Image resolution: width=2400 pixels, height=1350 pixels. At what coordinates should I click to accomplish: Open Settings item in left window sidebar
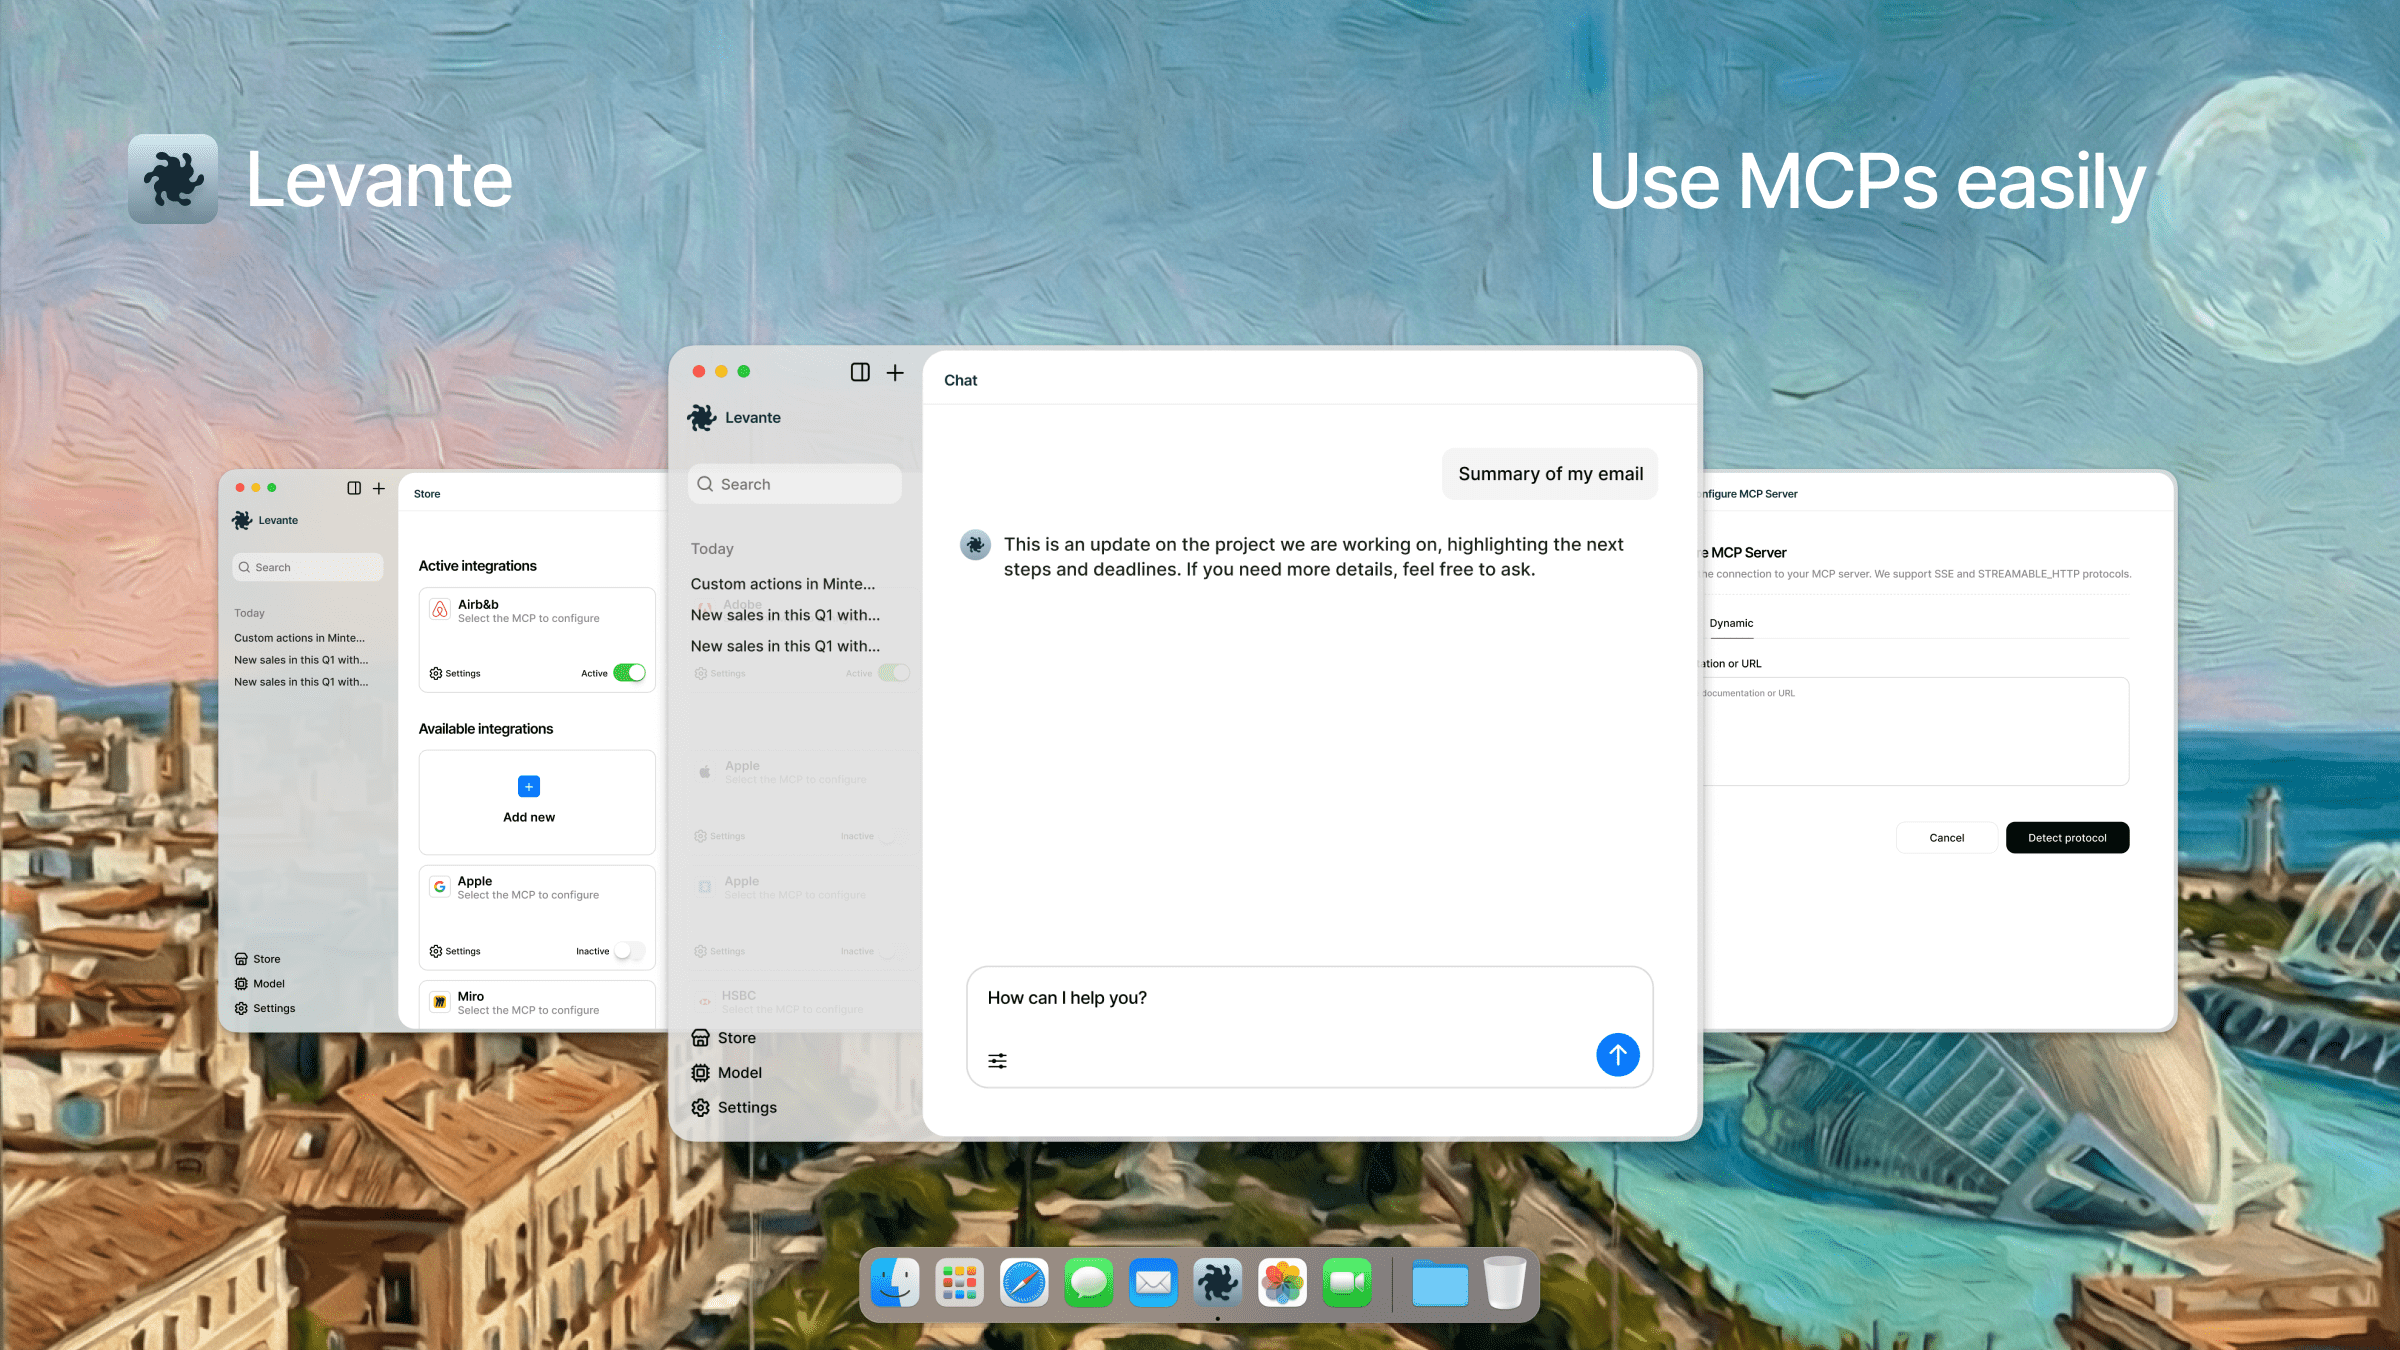tap(265, 1009)
